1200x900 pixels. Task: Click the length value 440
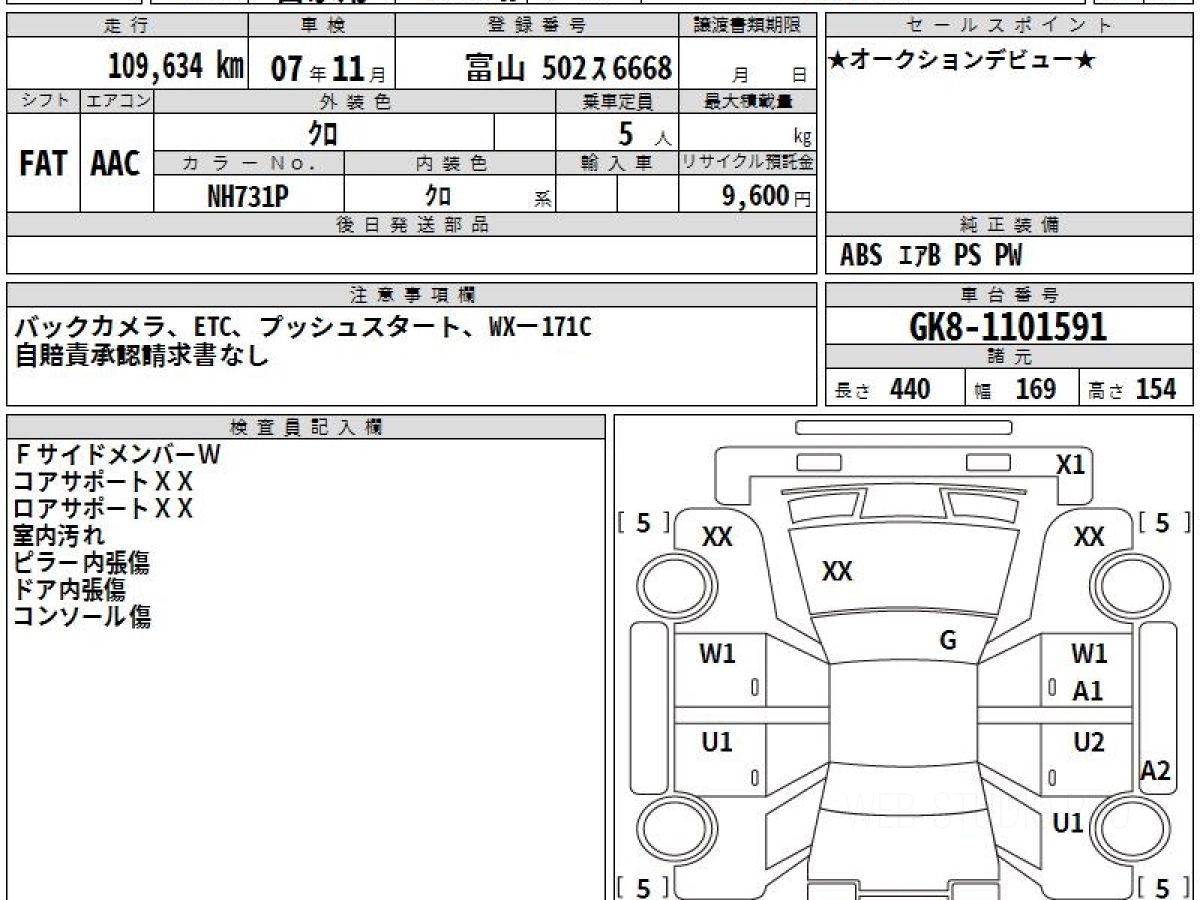(x=910, y=389)
